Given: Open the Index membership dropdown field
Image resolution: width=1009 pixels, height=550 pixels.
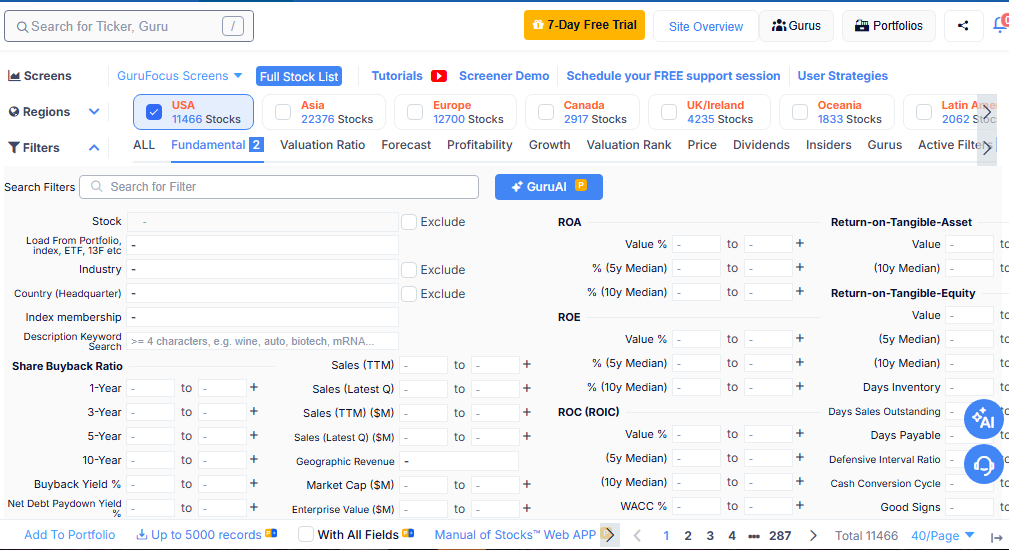Looking at the screenshot, I should (263, 317).
